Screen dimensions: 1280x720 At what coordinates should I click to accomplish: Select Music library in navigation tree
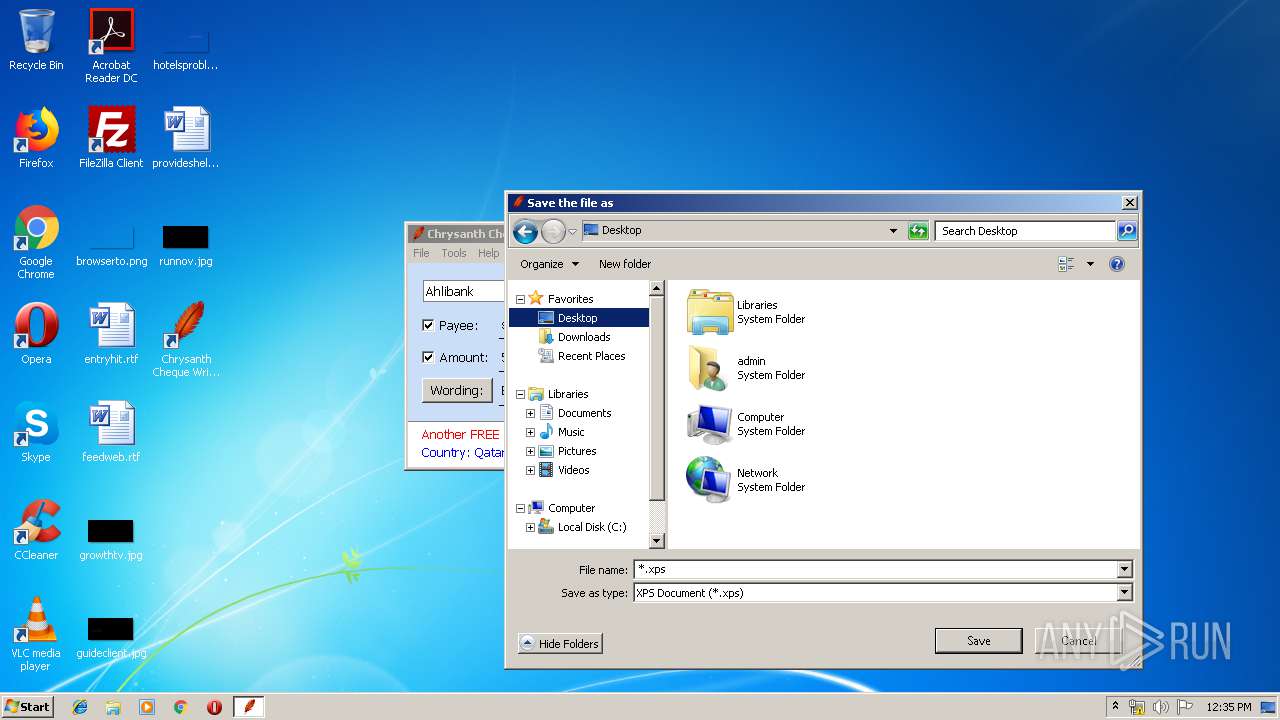[x=562, y=432]
